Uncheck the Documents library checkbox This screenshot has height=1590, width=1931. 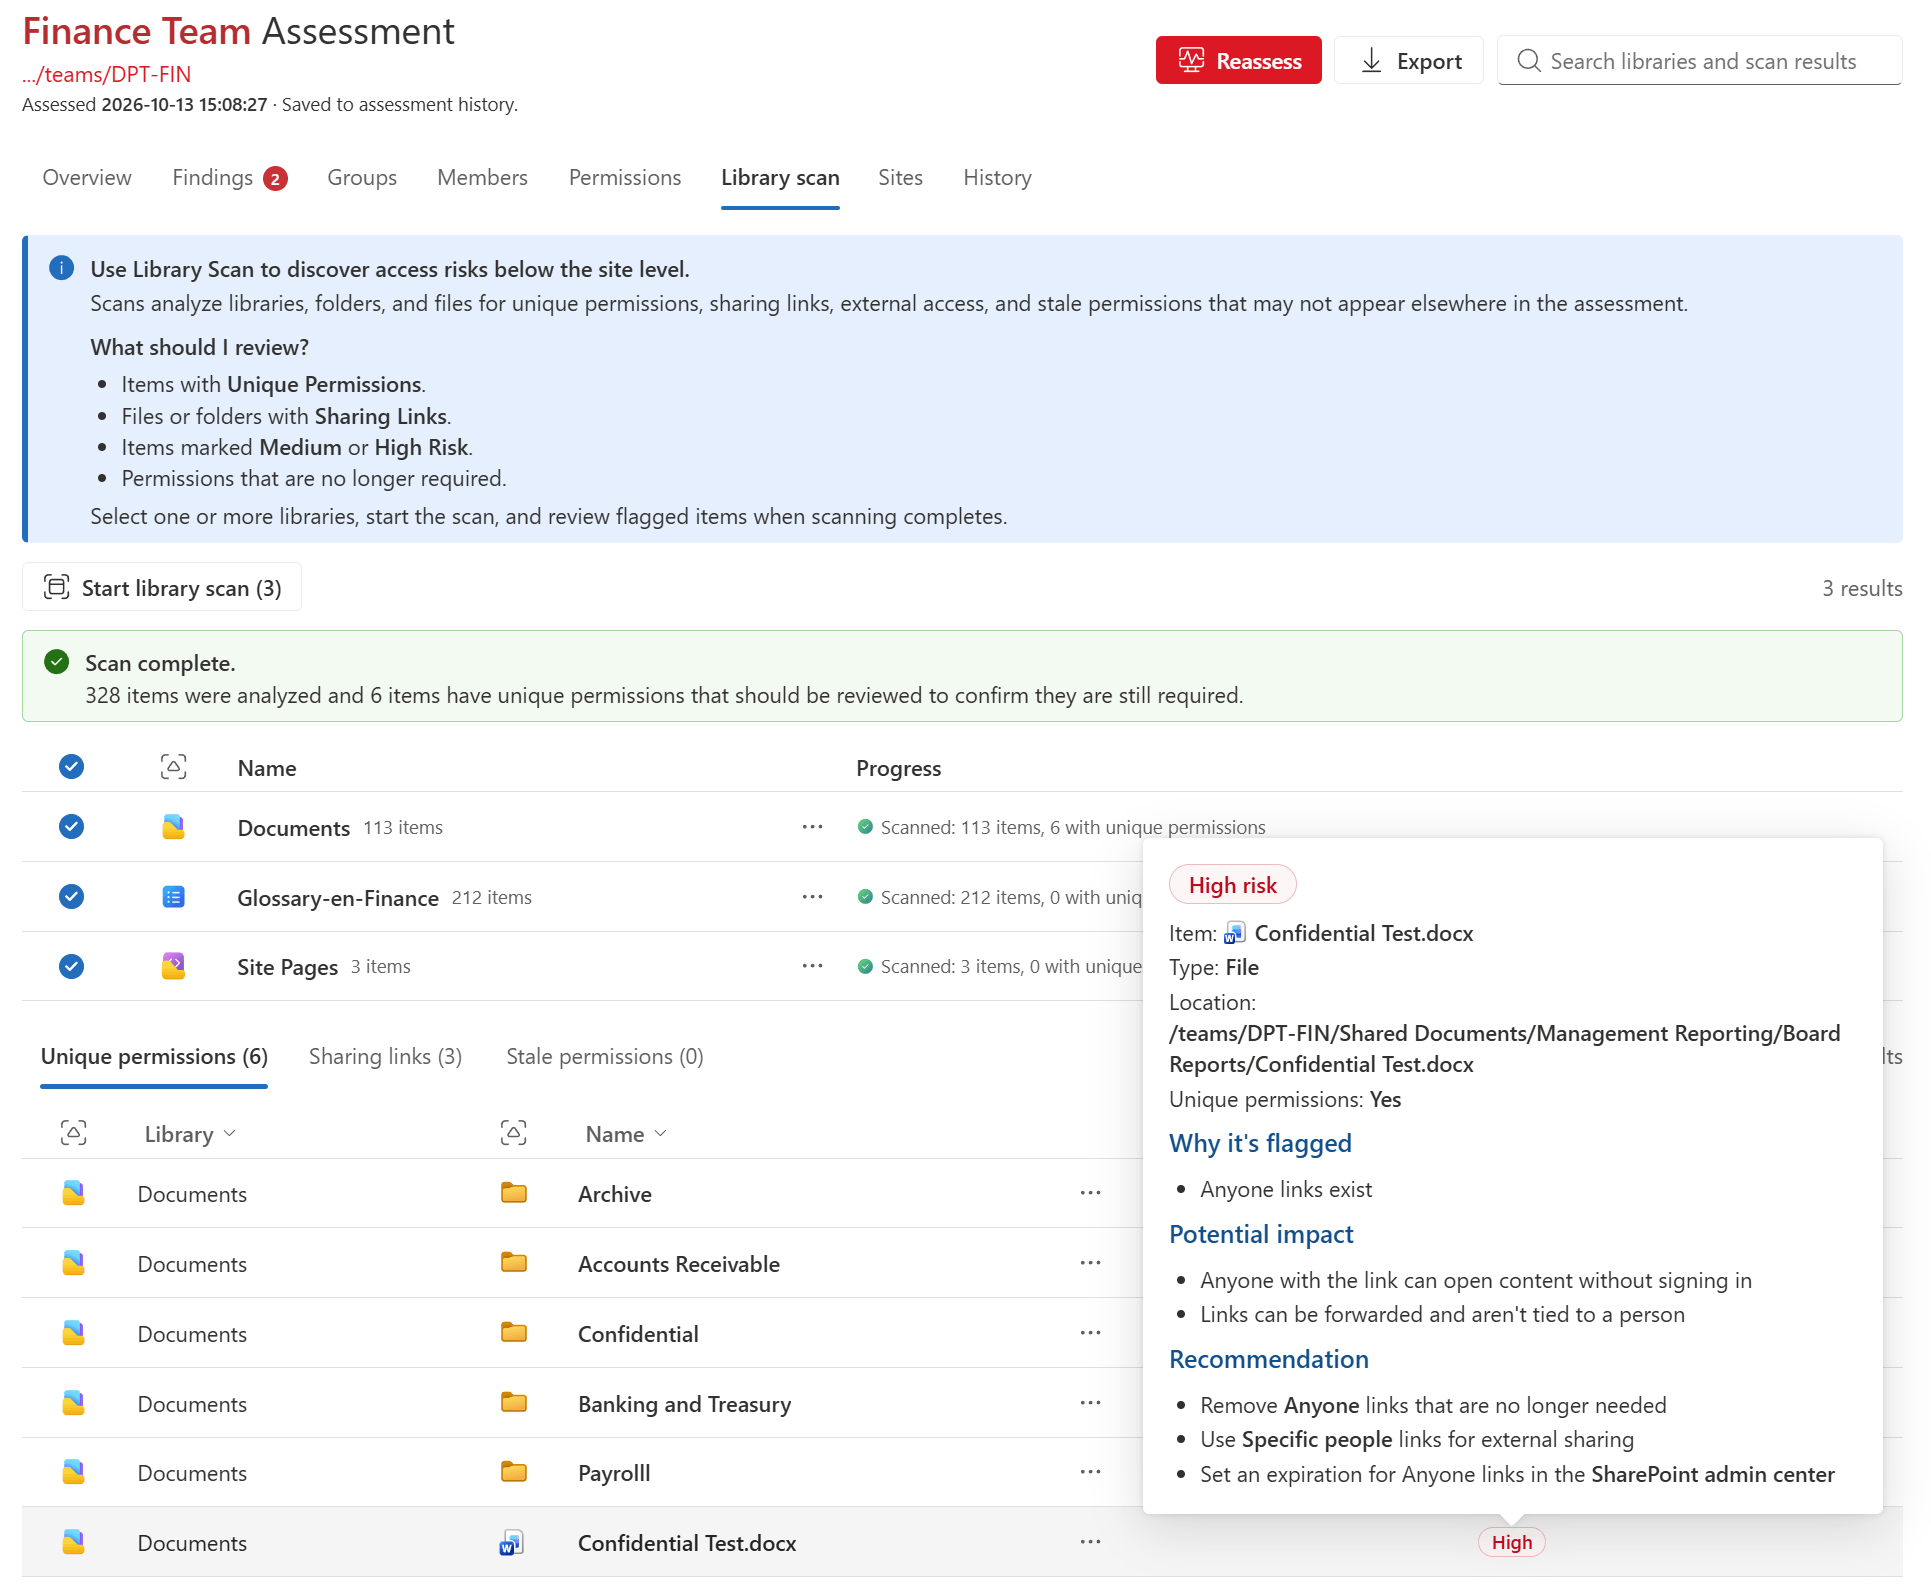coord(71,827)
